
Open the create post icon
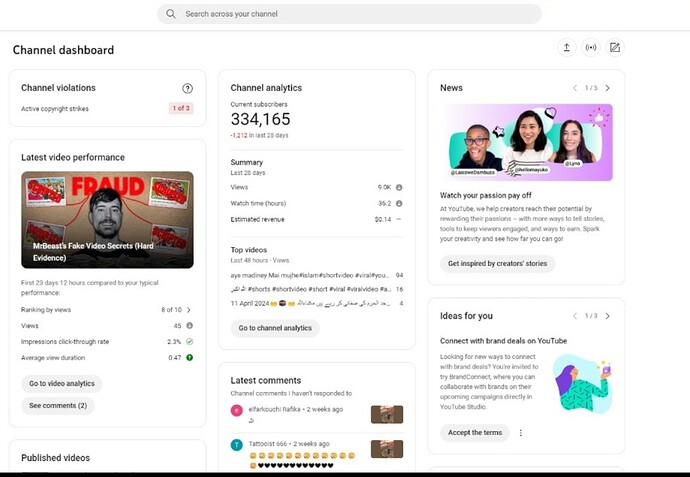tap(615, 48)
